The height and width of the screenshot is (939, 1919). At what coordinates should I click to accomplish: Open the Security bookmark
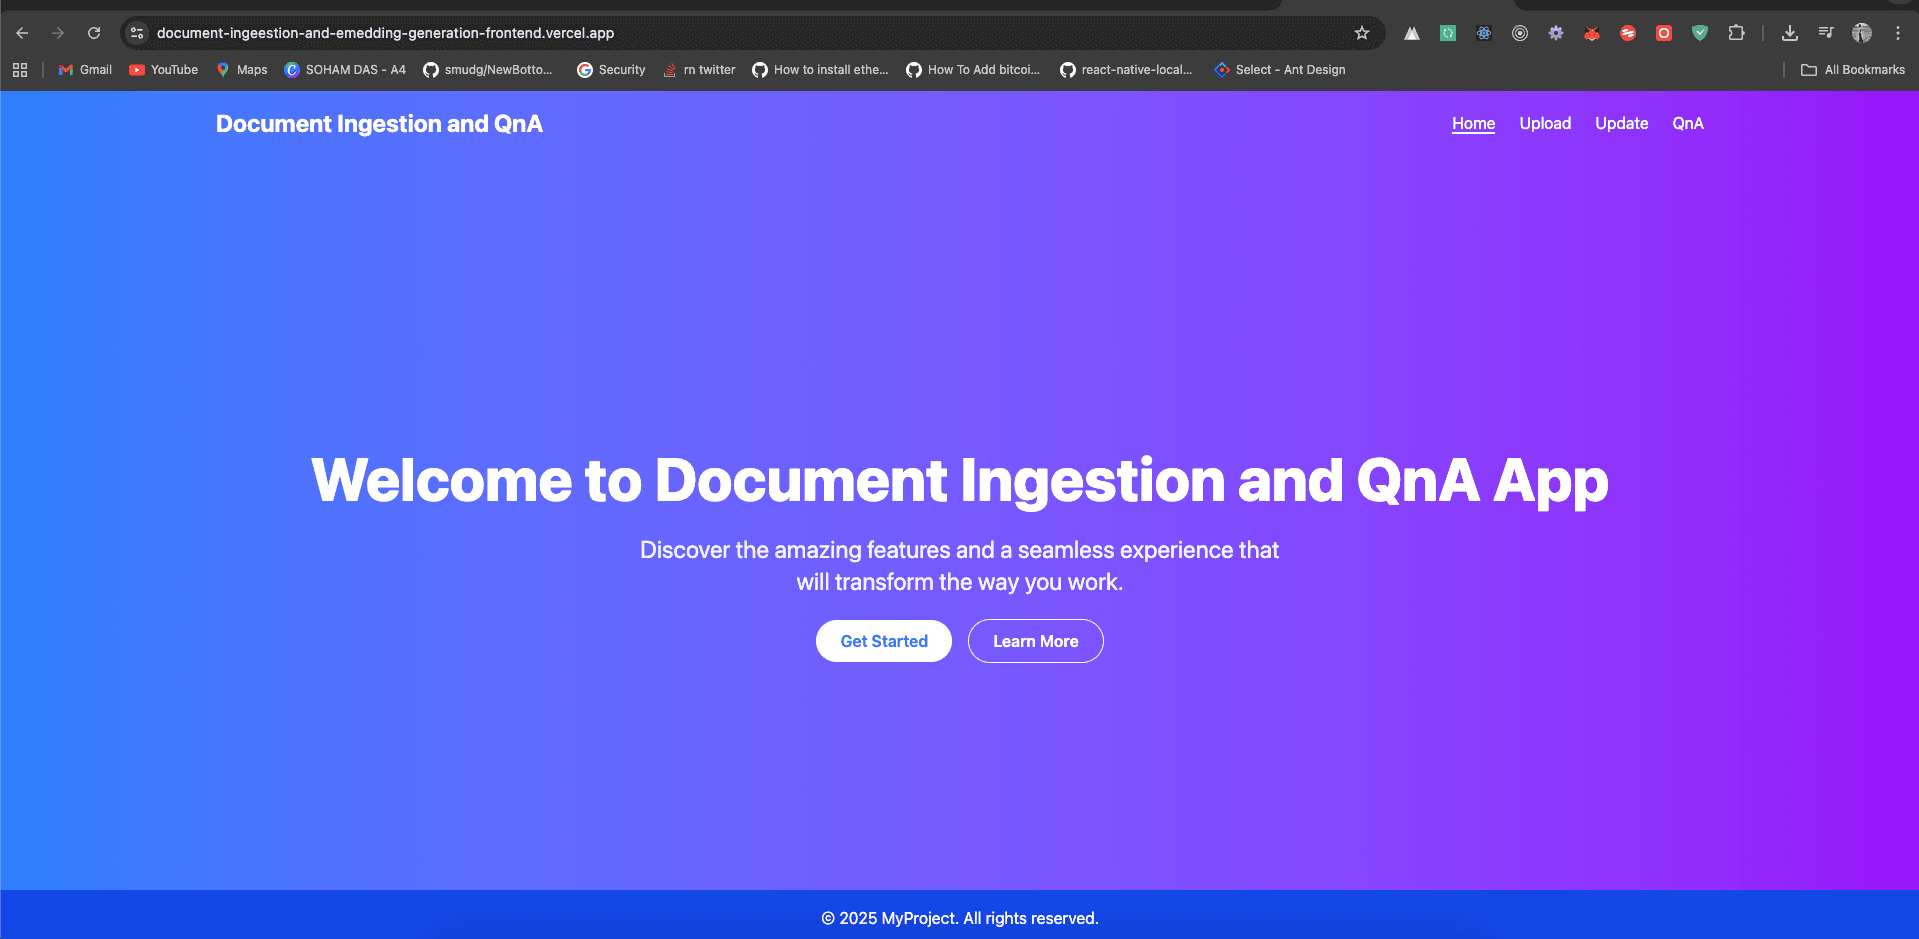(611, 70)
